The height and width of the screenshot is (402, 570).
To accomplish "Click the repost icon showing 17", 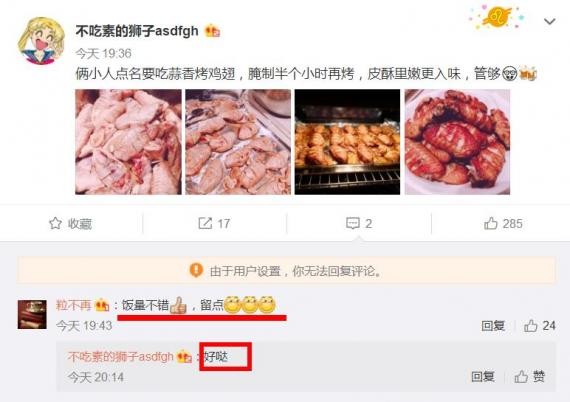I will coord(214,224).
